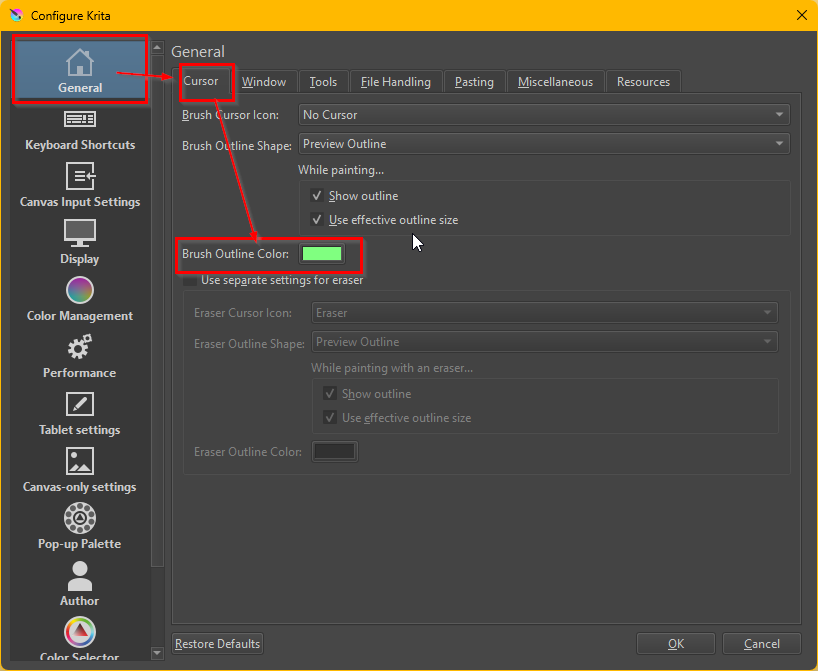This screenshot has height=671, width=818.
Task: Click sidebar scrollbar up arrow
Action: click(x=157, y=47)
